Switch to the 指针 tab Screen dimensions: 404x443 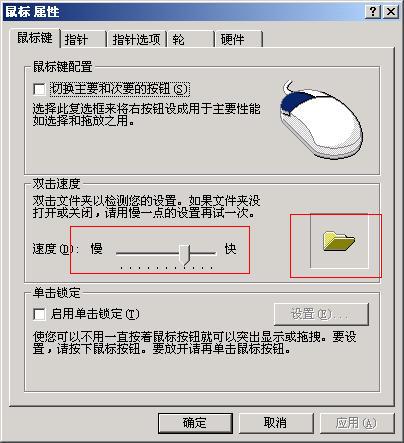click(x=83, y=40)
